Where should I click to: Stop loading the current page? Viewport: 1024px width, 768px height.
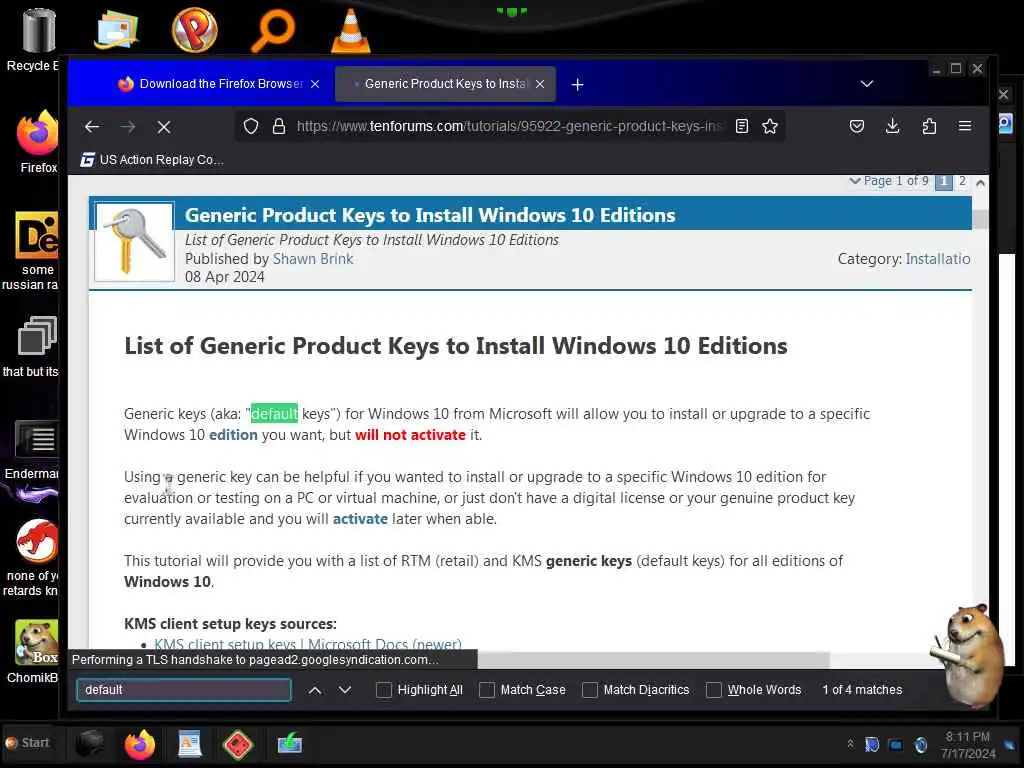(164, 127)
